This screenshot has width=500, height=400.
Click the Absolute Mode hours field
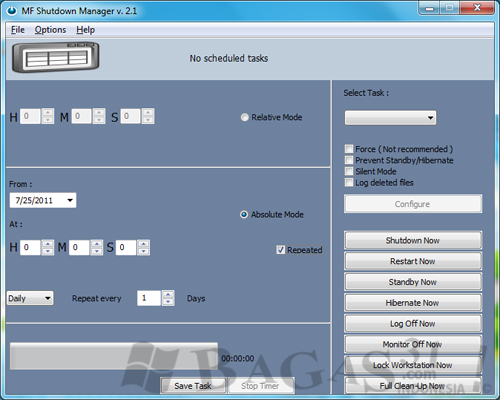[x=30, y=247]
